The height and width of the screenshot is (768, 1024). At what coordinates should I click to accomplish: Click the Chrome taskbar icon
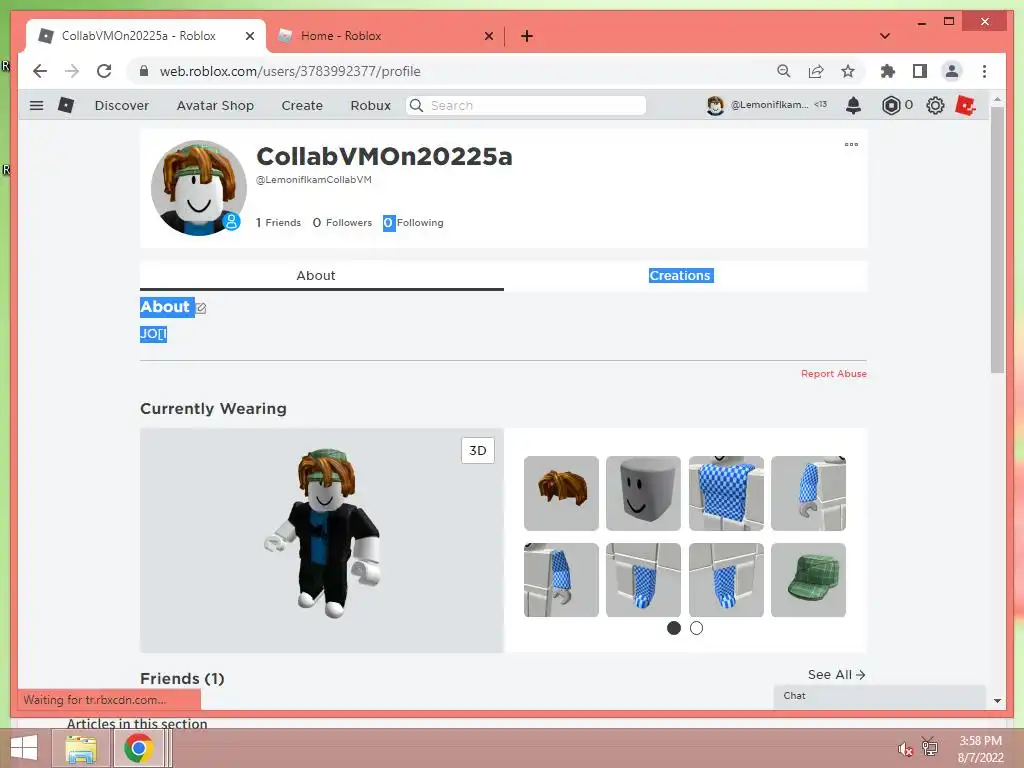(138, 748)
